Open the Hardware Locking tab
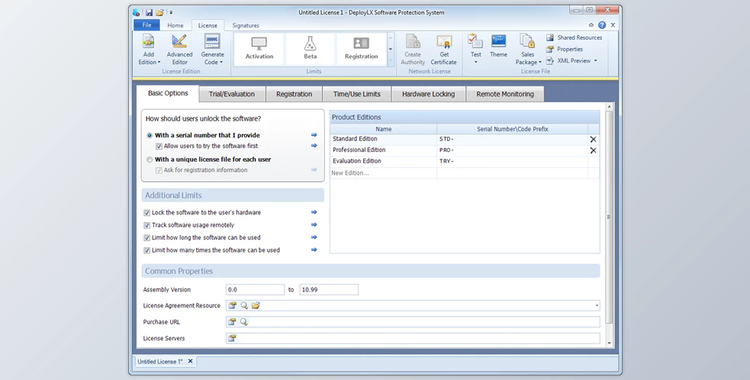This screenshot has height=380, width=750. 428,94
